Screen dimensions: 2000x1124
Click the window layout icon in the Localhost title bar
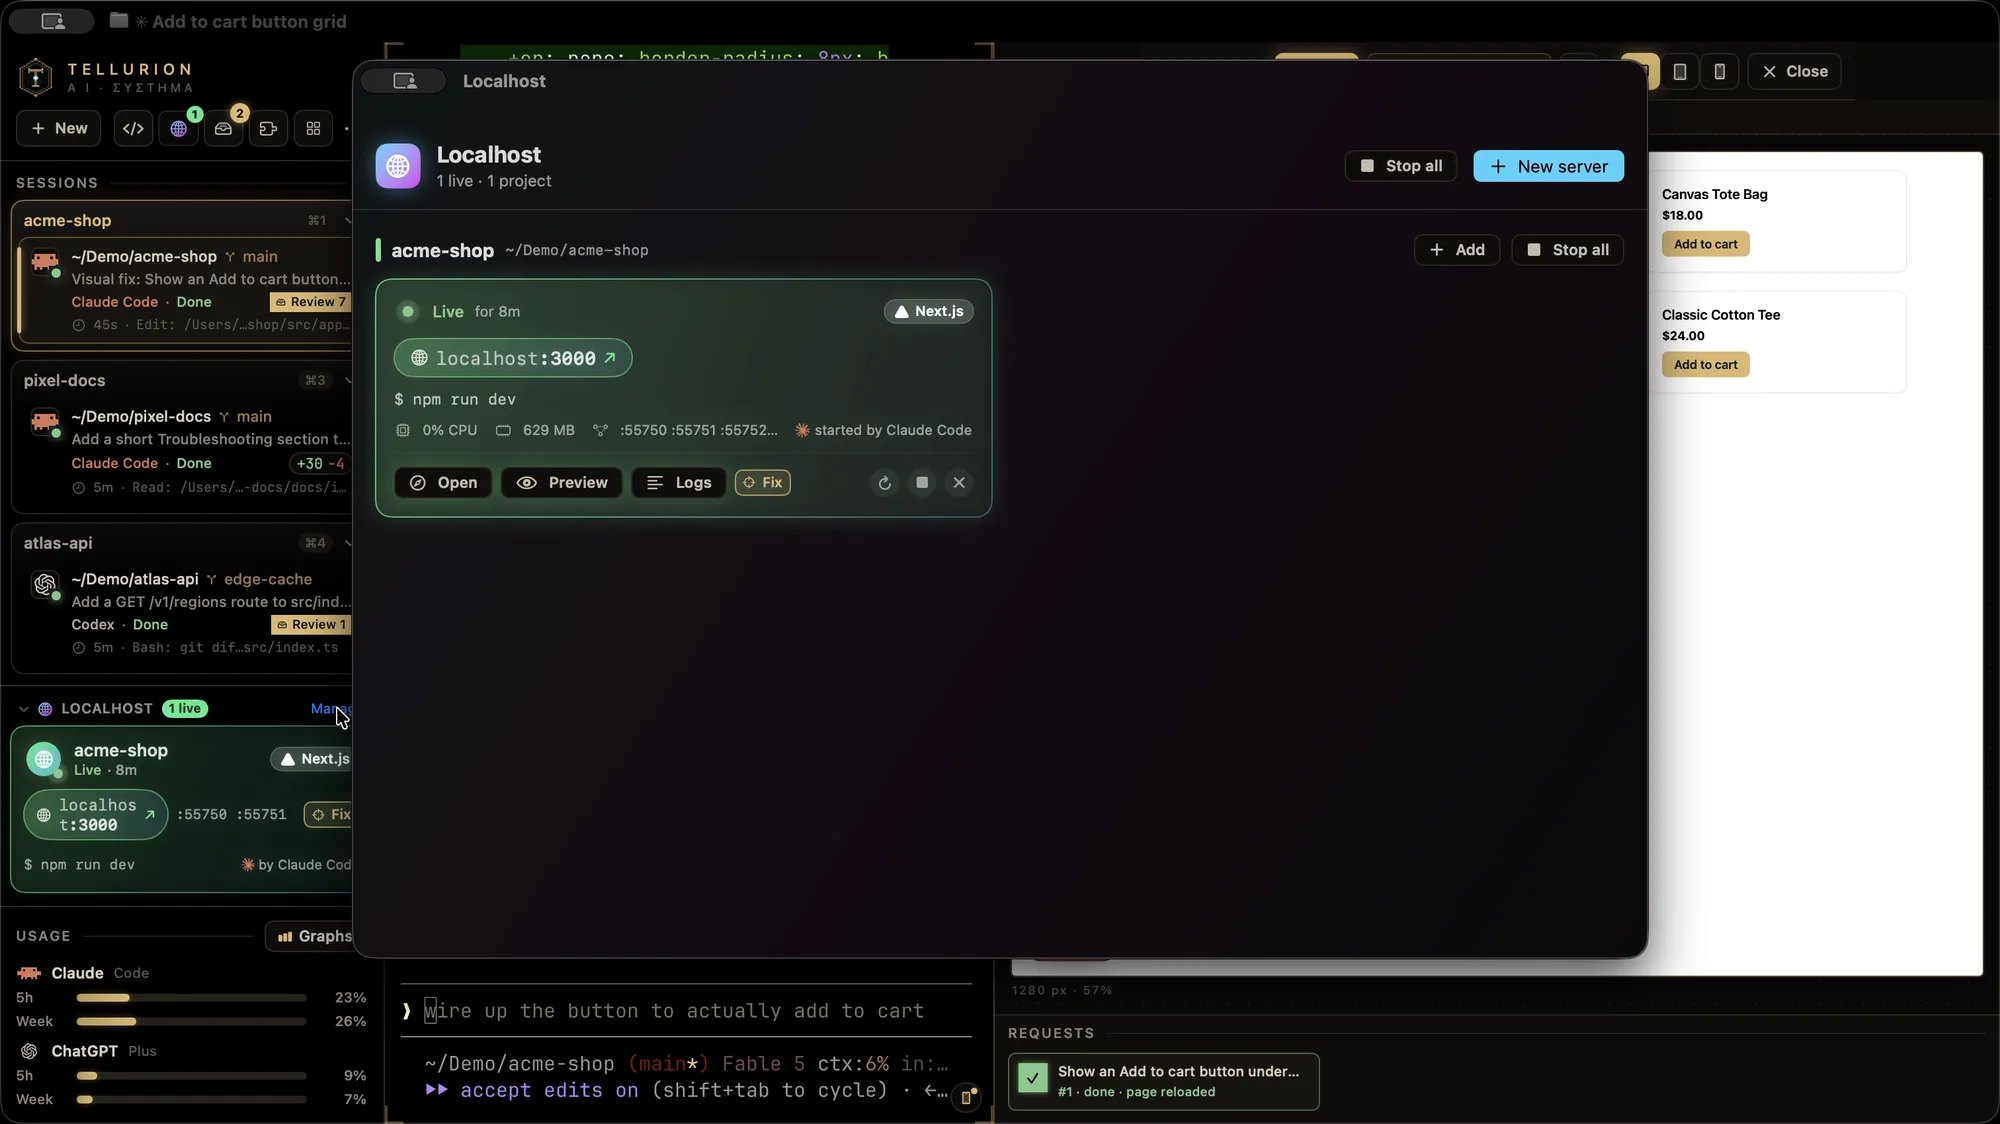tap(404, 81)
